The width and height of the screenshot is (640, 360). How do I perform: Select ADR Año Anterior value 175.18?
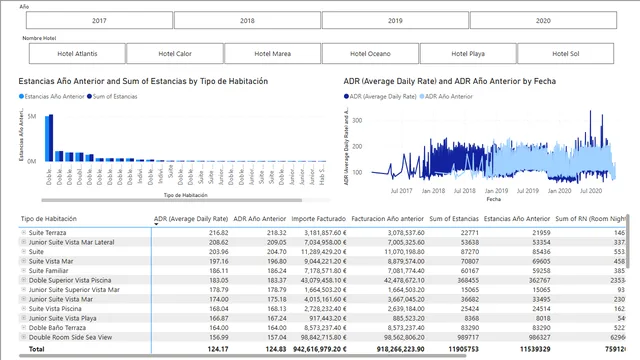tap(276, 299)
